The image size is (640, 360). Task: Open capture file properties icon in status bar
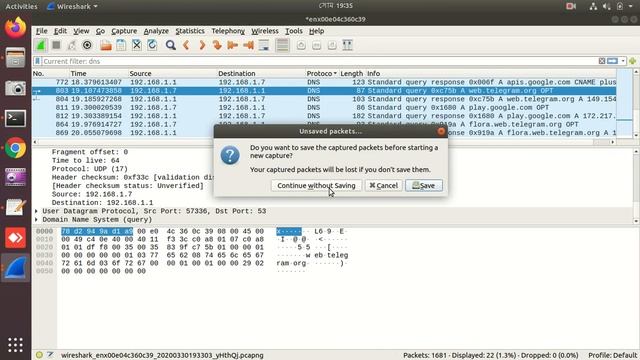point(50,355)
